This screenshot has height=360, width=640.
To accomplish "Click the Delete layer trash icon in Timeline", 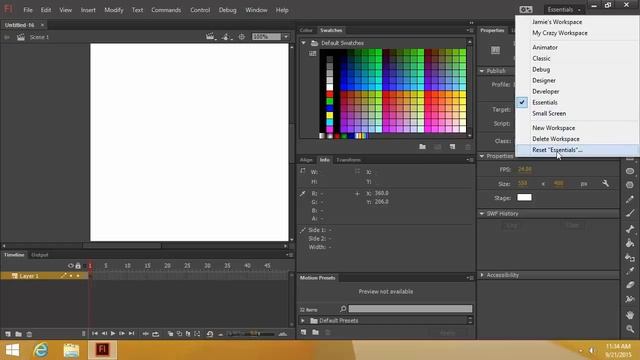I will pyautogui.click(x=29, y=334).
